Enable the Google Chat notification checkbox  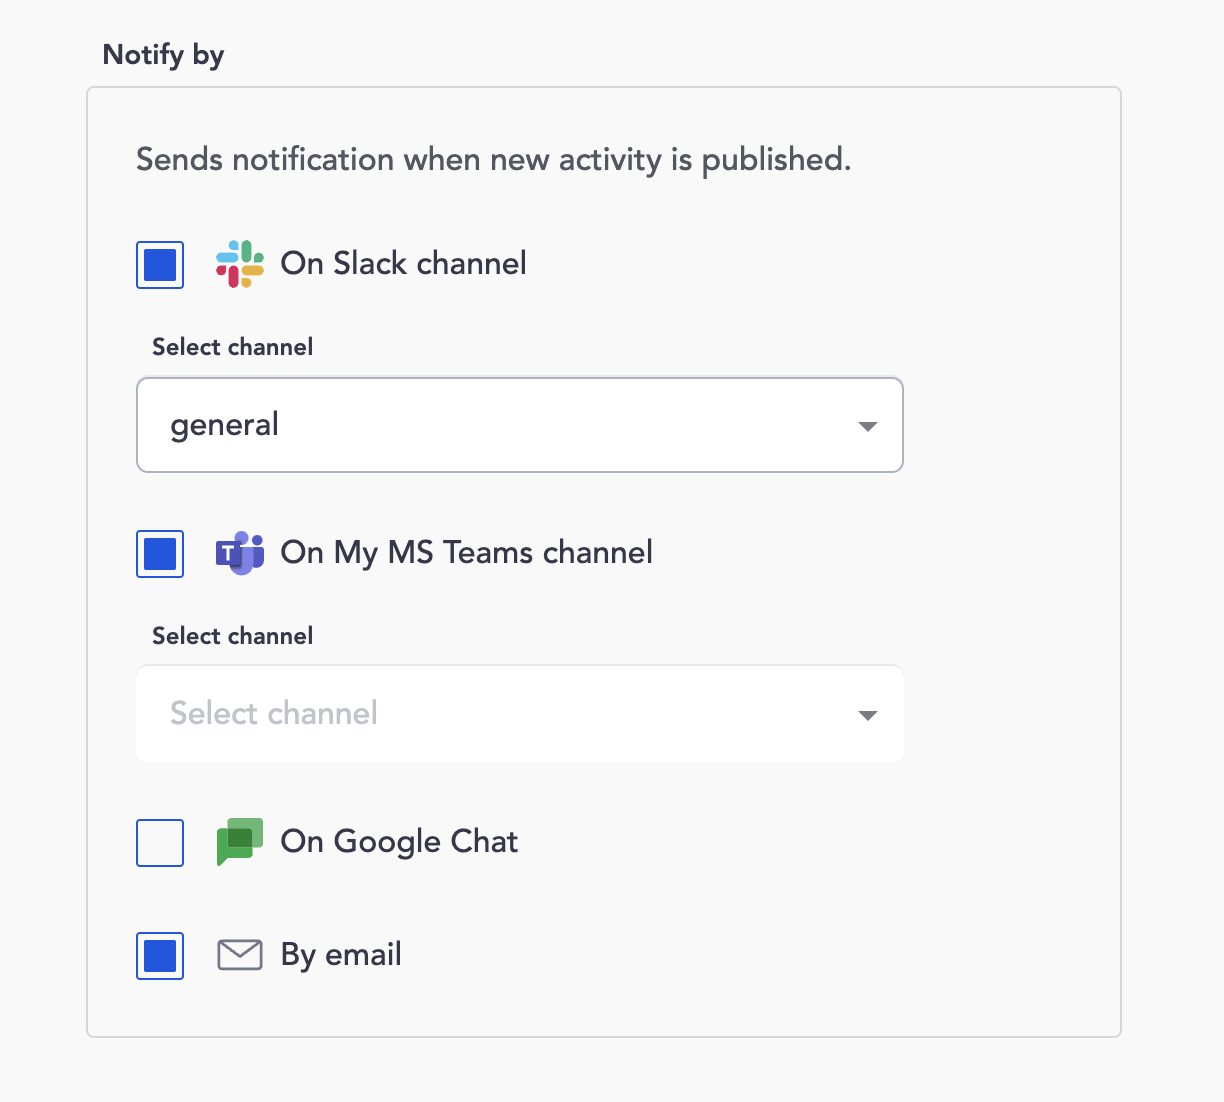pos(160,843)
